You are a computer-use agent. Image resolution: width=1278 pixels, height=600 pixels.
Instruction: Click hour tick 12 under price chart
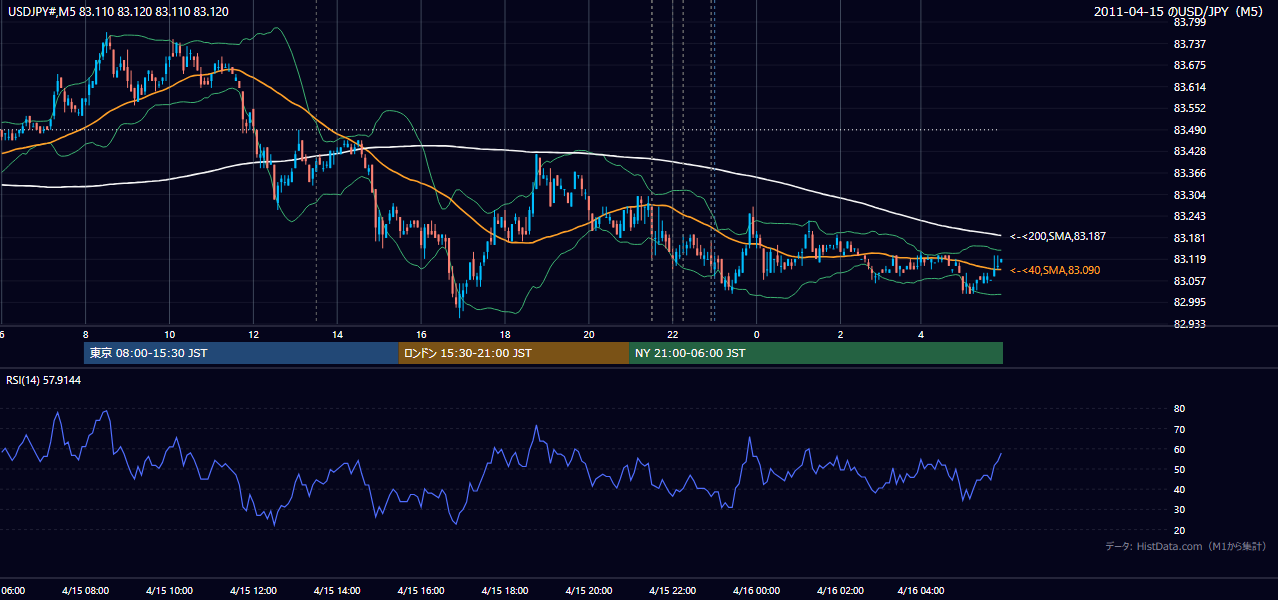pyautogui.click(x=253, y=335)
